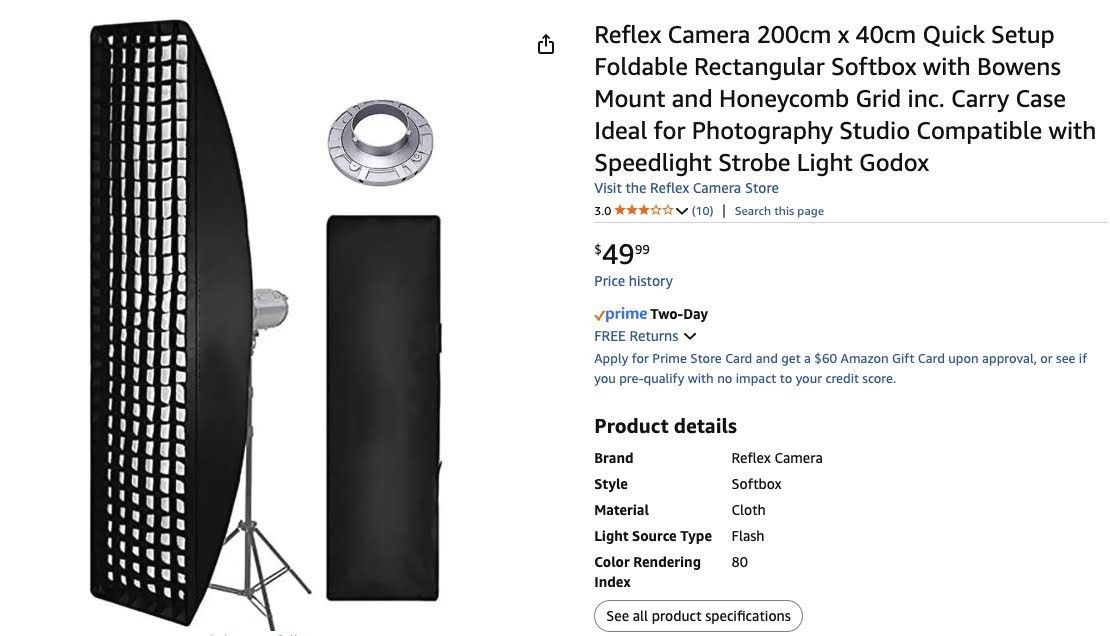The height and width of the screenshot is (636, 1110).
Task: Open the (10) customer reviews link
Action: pyautogui.click(x=703, y=211)
